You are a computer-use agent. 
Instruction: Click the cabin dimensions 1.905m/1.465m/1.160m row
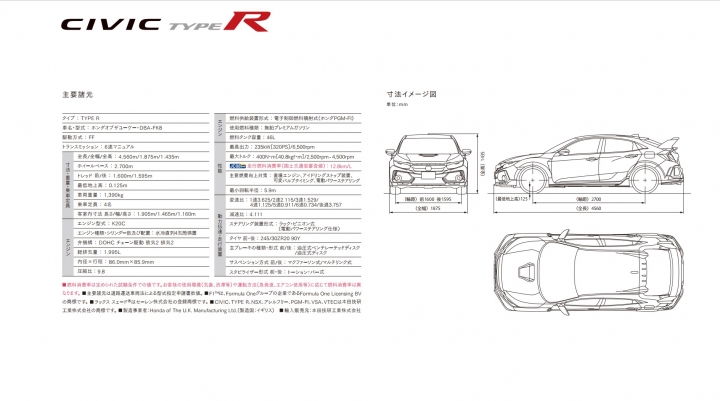[x=142, y=214]
